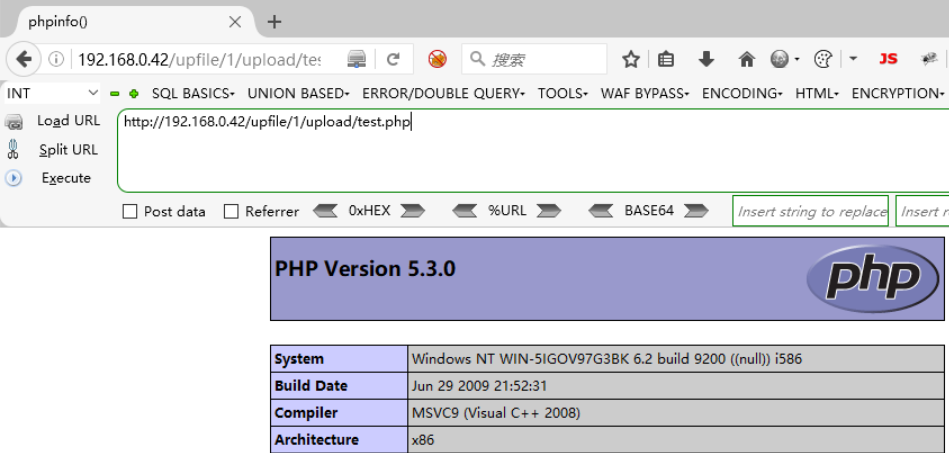Click the x86 architecture value

point(422,440)
